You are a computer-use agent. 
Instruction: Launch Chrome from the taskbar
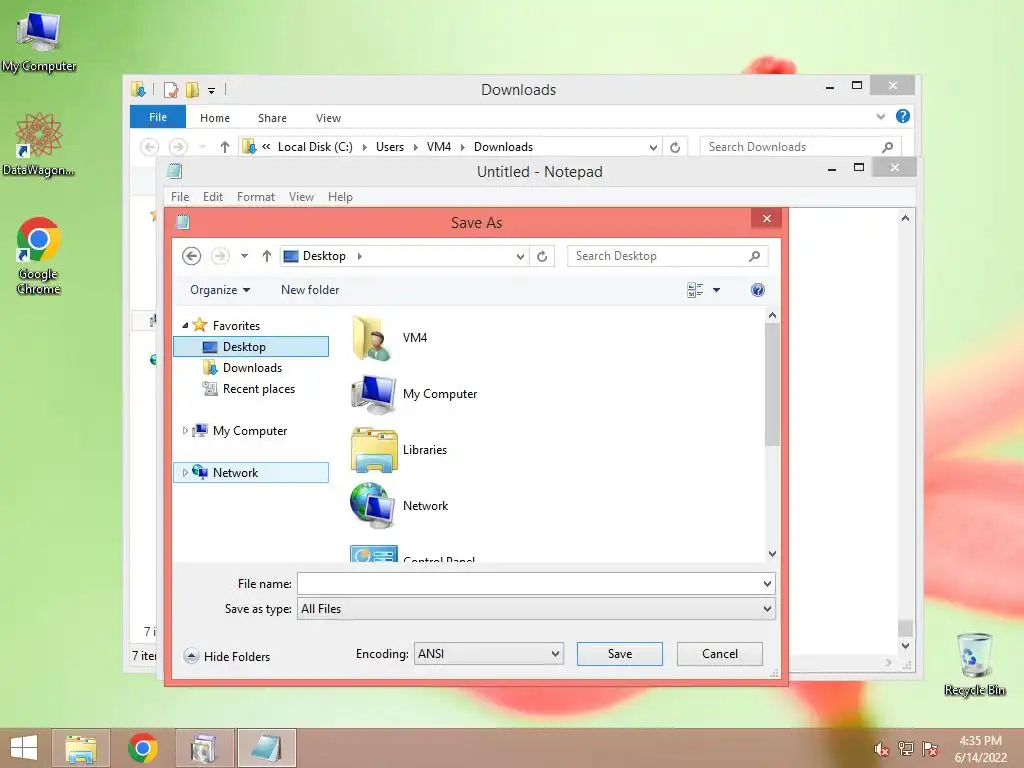coord(143,748)
